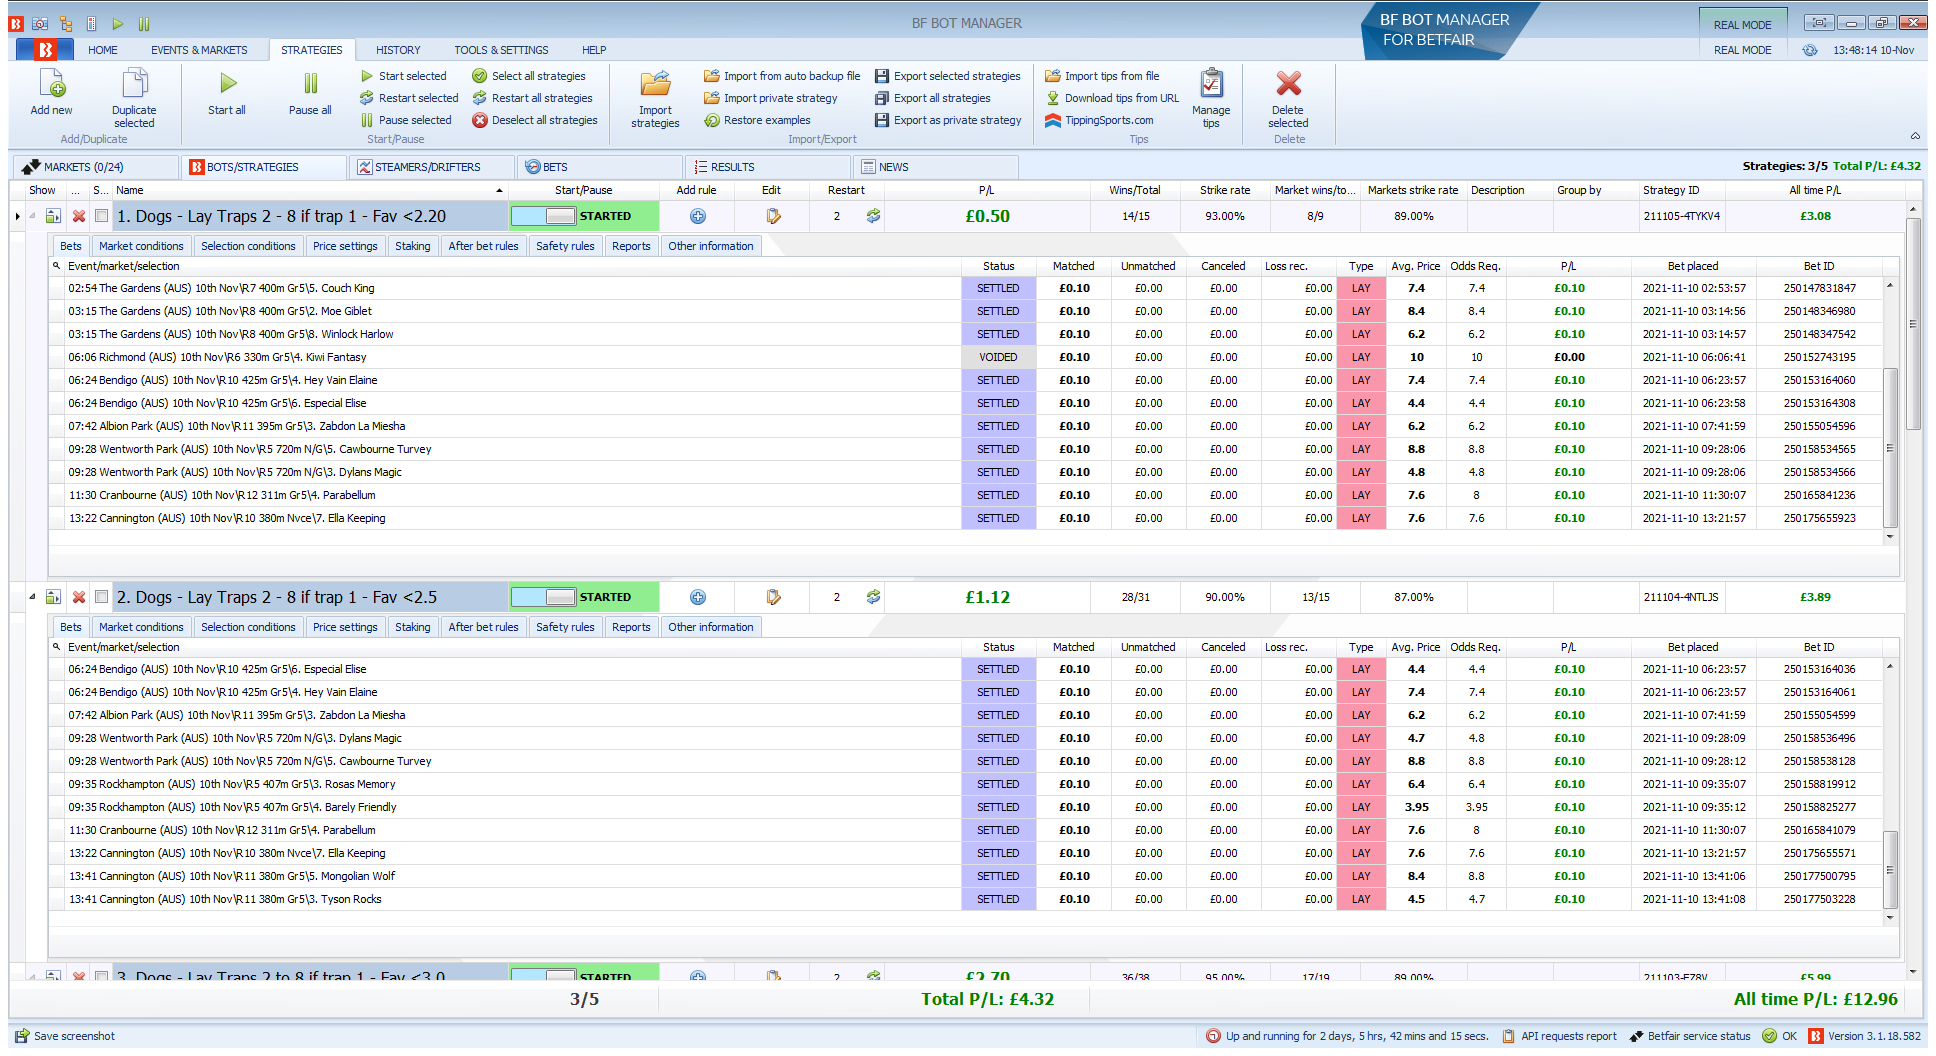Screen dimensions: 1936x1056
Task: Click quick-access green play icon in title bar
Action: (x=118, y=23)
